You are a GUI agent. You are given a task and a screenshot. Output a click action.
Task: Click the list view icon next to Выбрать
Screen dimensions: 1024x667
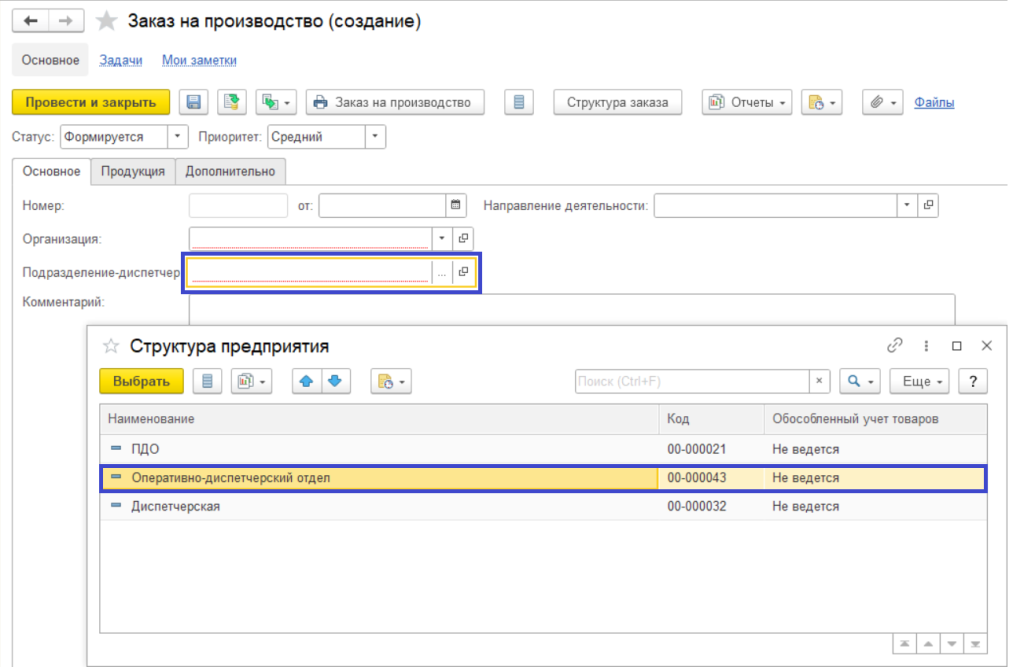pyautogui.click(x=207, y=382)
